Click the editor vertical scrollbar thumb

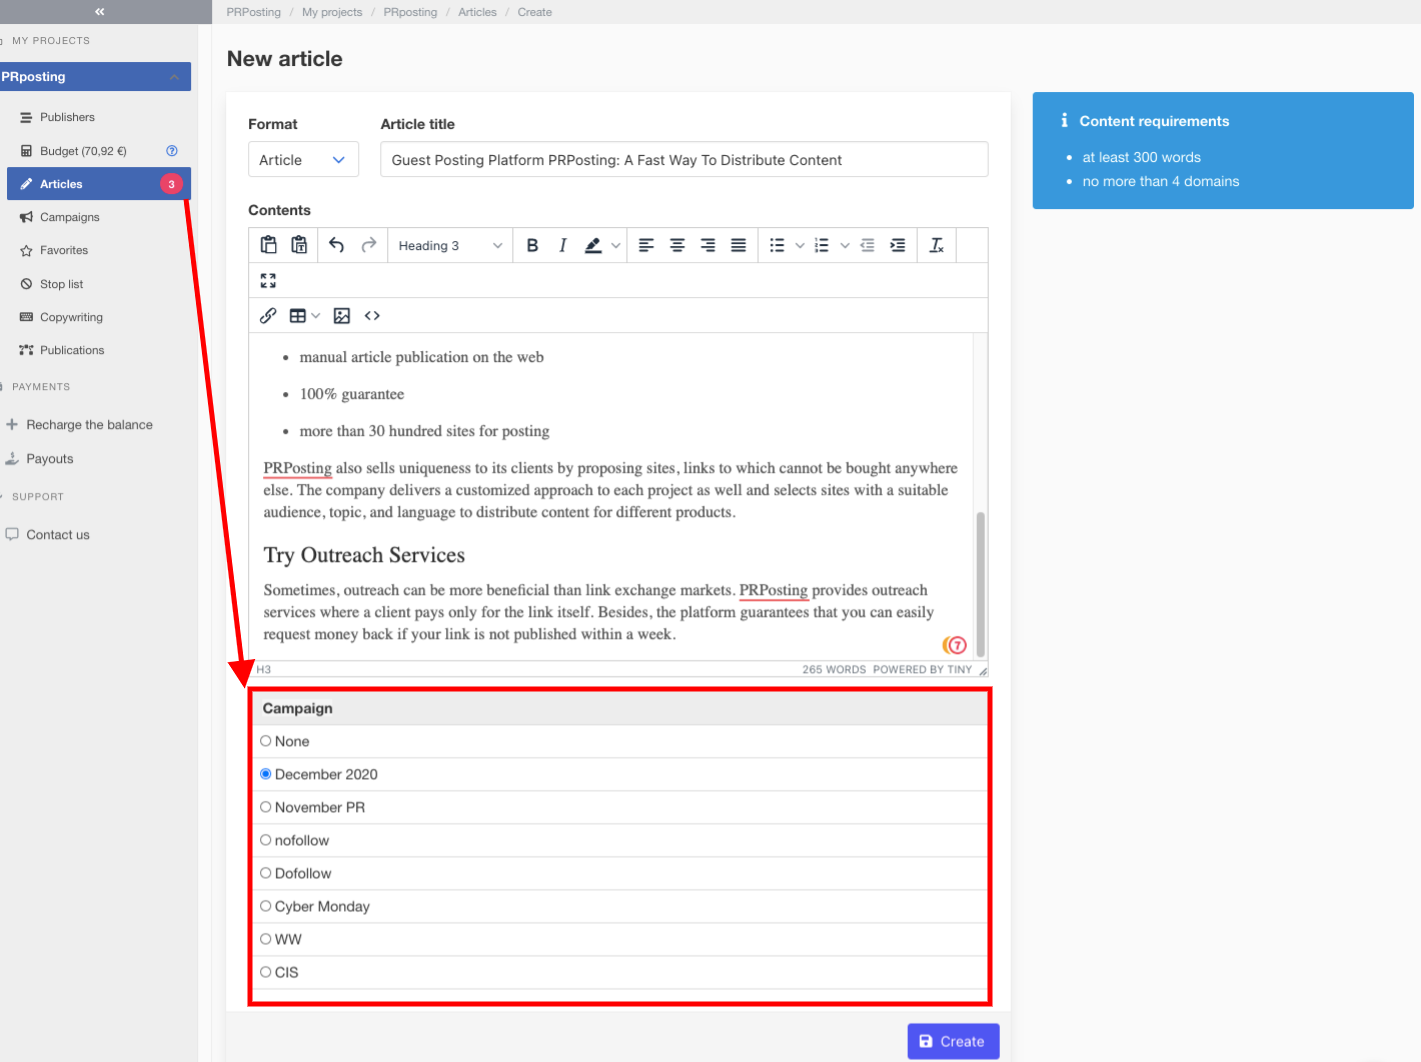coord(980,584)
